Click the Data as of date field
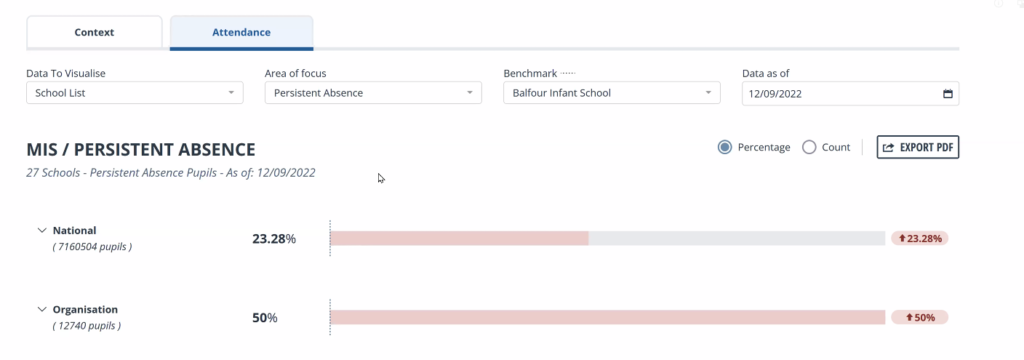Viewport: 1024px width, 360px height. 850,93
